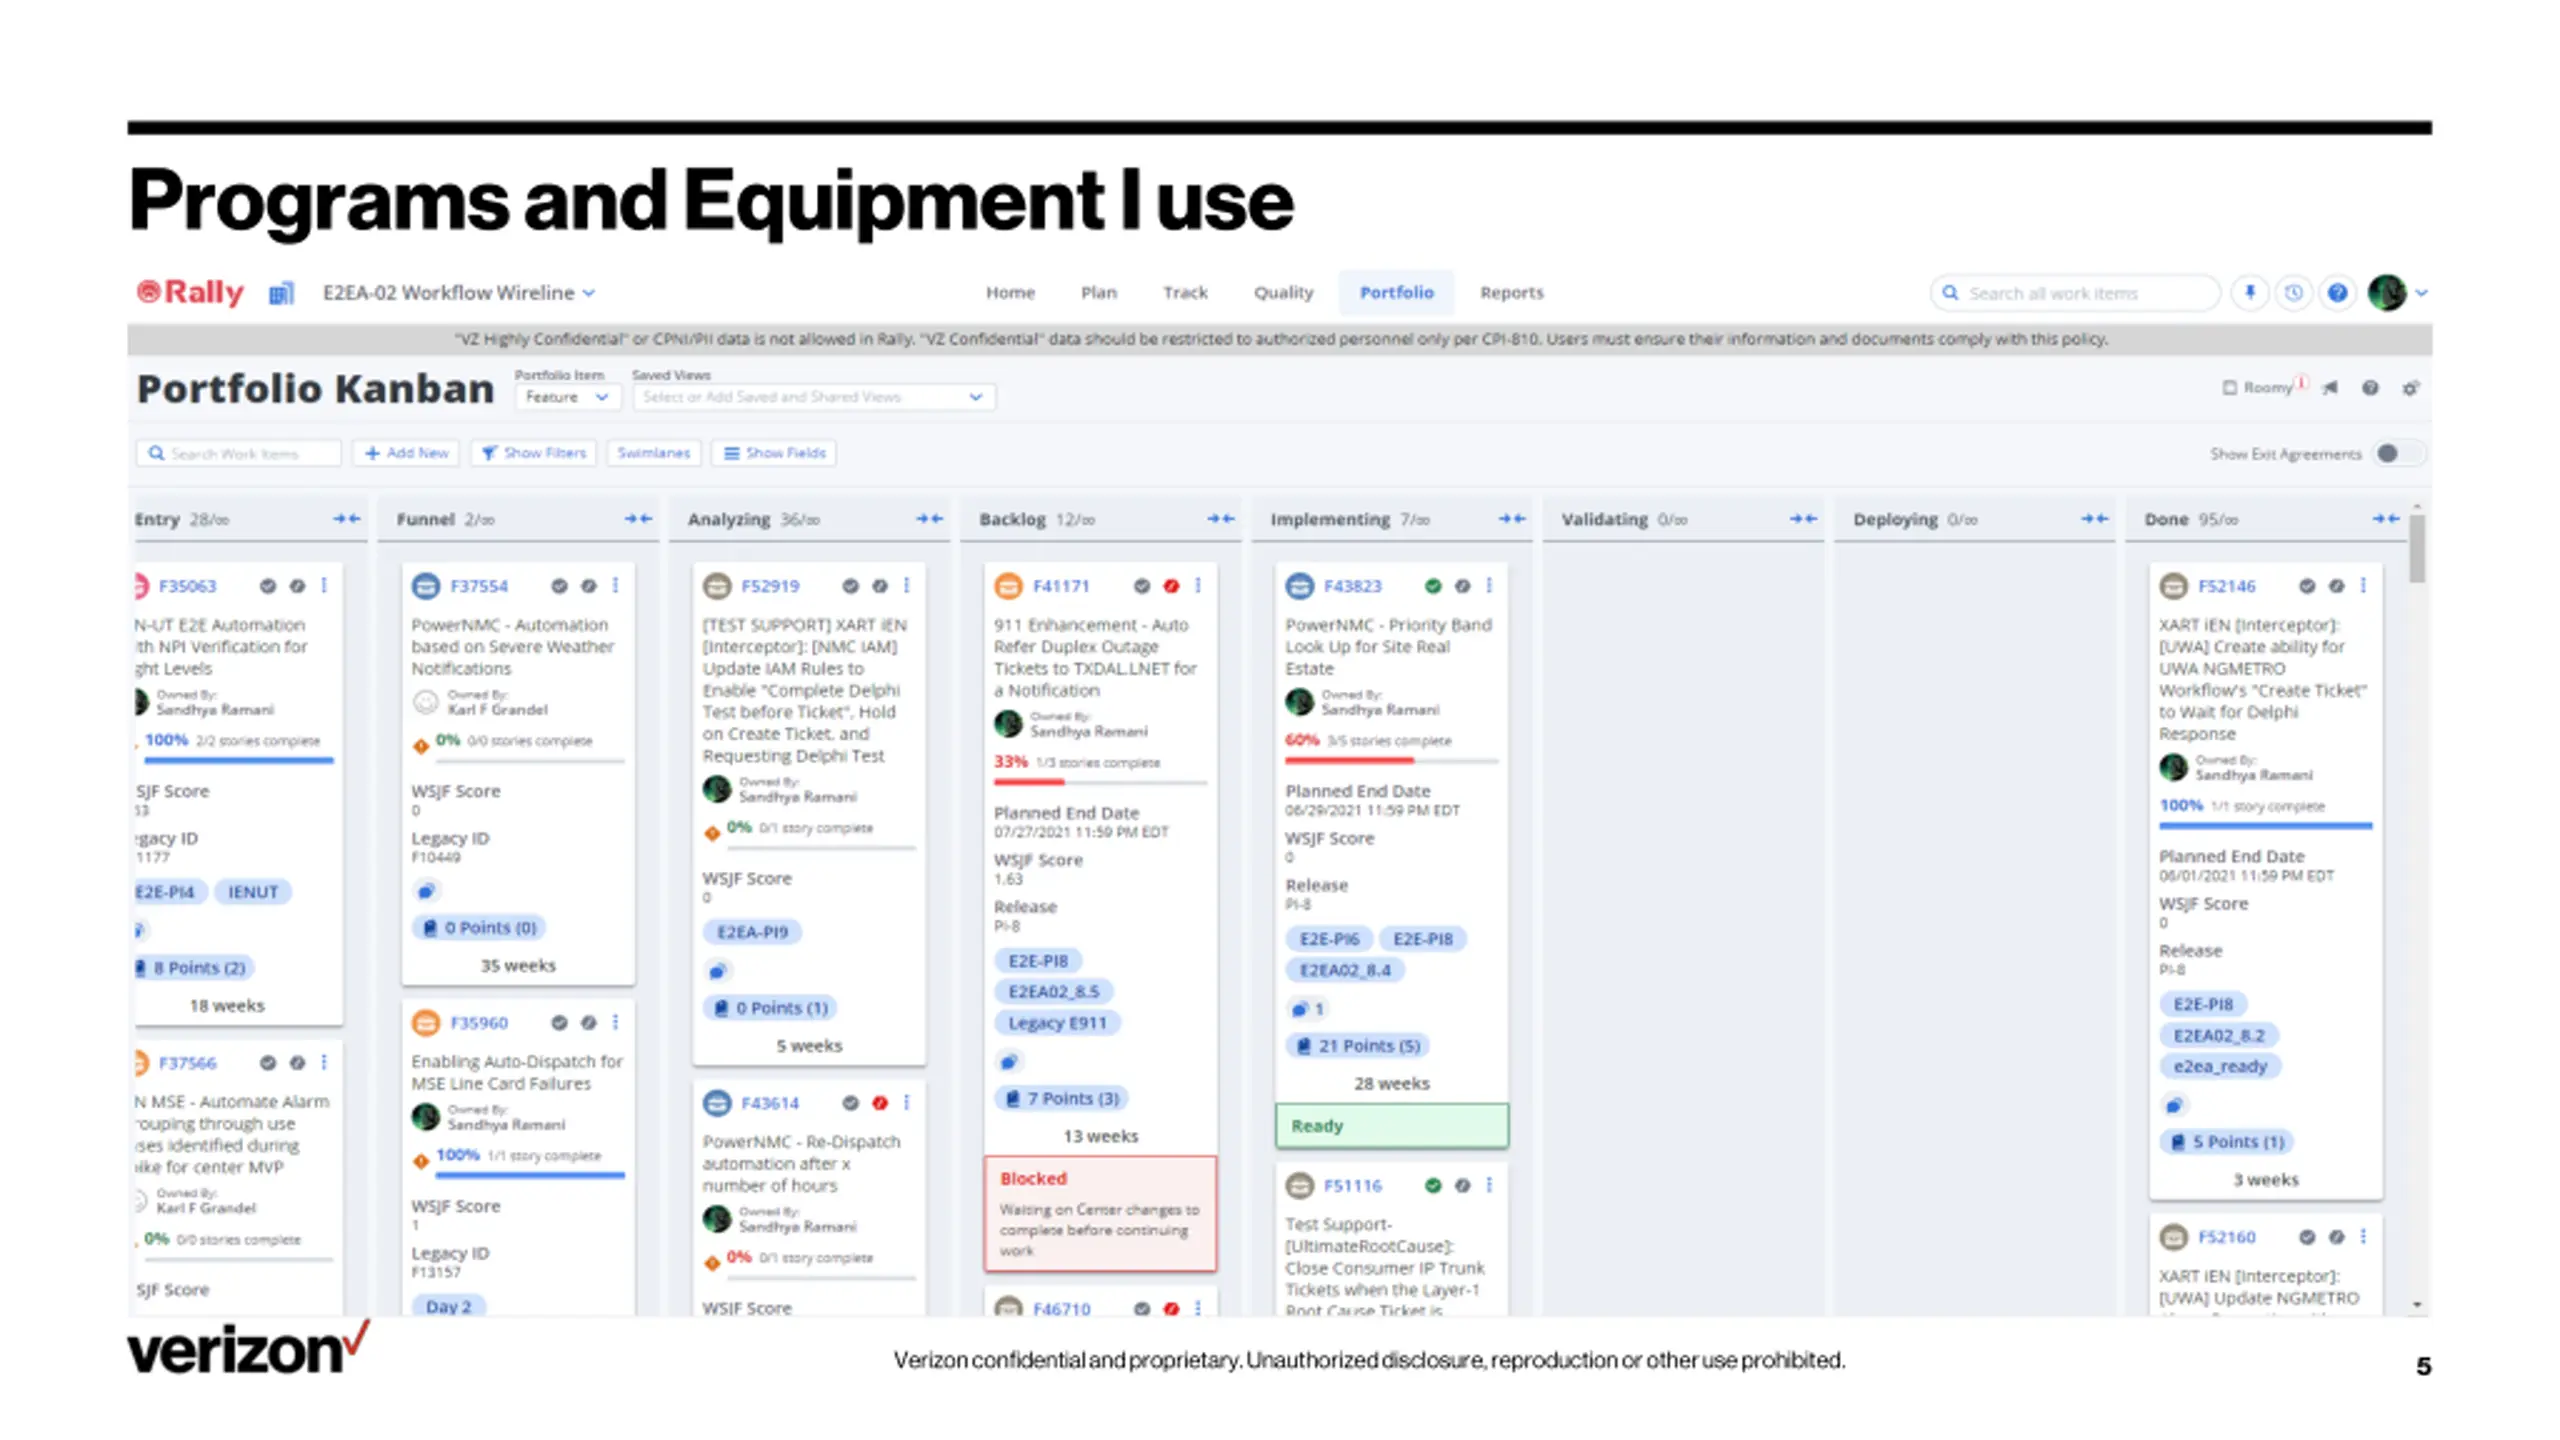Open the Quality tab

[1283, 292]
